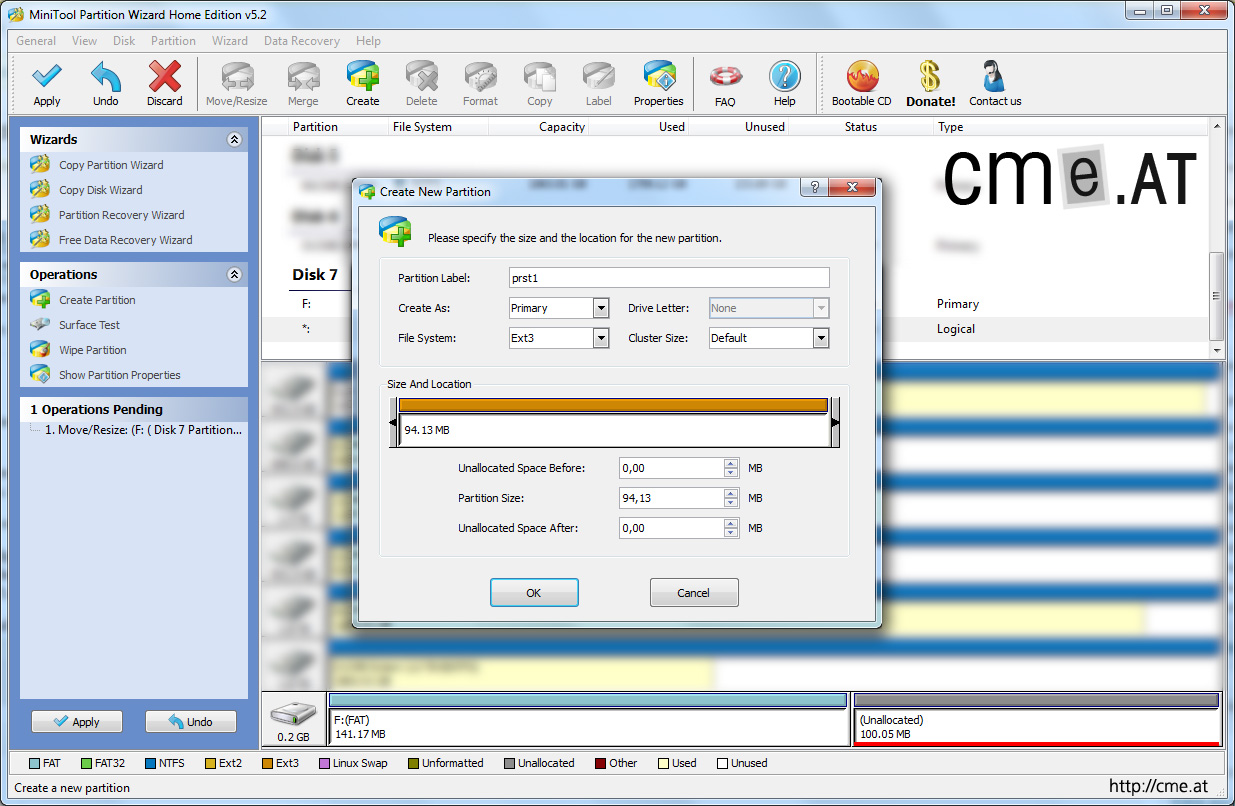Open the MB unit stepper for Unallocated Space After
Screen dimensions: 1235x806
tap(731, 528)
